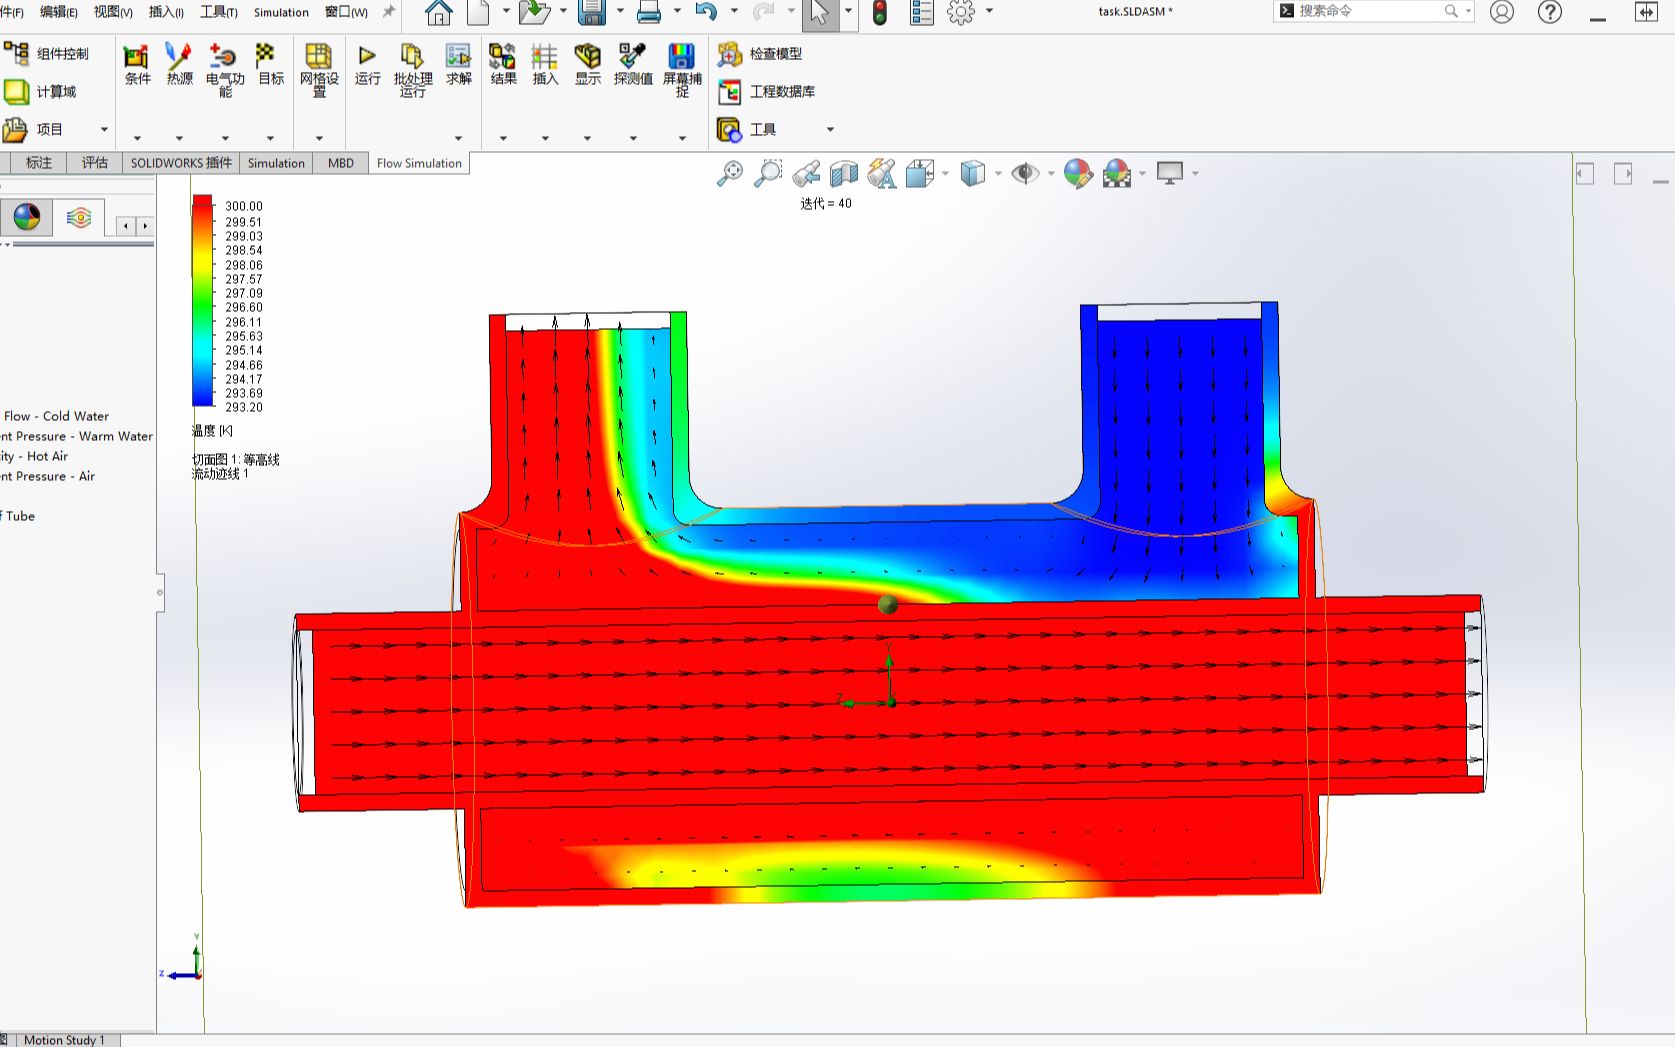
Task: Toggle the section view display icon
Action: [x=843, y=173]
